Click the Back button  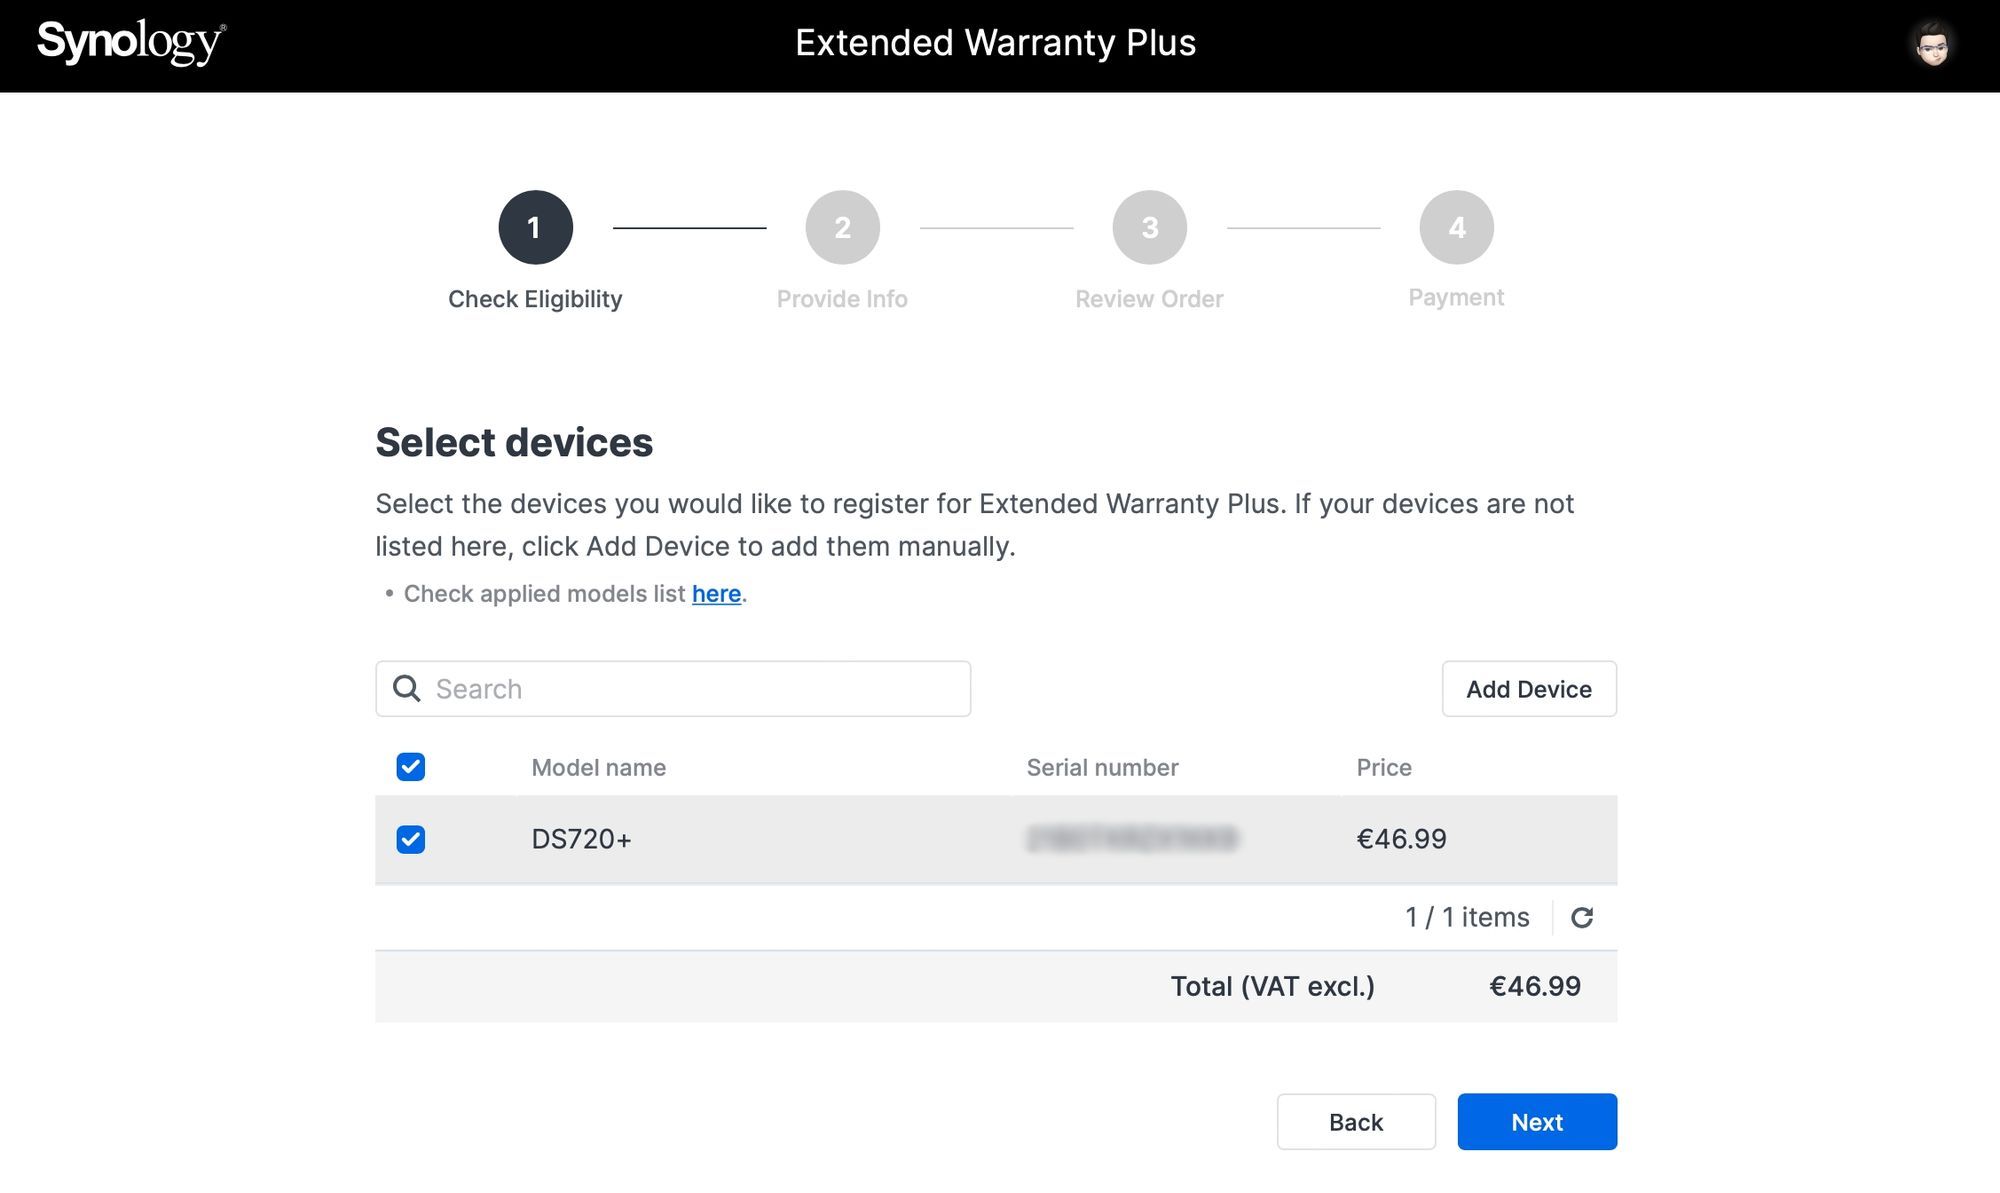[1356, 1122]
